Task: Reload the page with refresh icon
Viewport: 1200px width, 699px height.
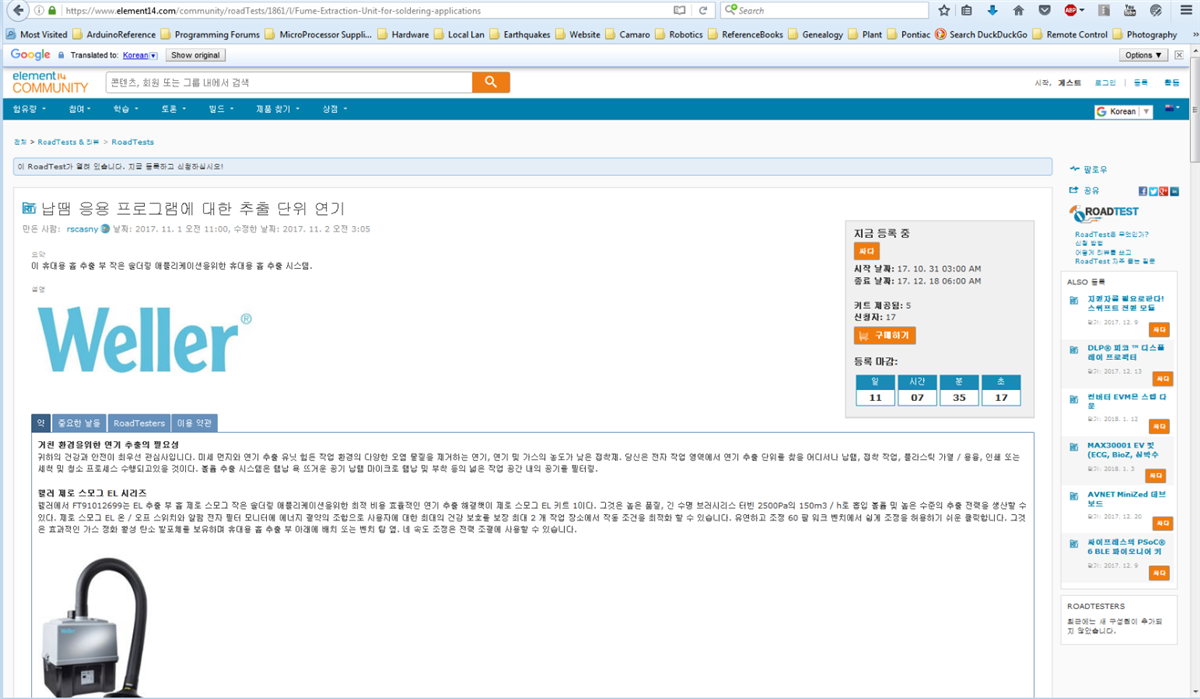Action: 704,10
